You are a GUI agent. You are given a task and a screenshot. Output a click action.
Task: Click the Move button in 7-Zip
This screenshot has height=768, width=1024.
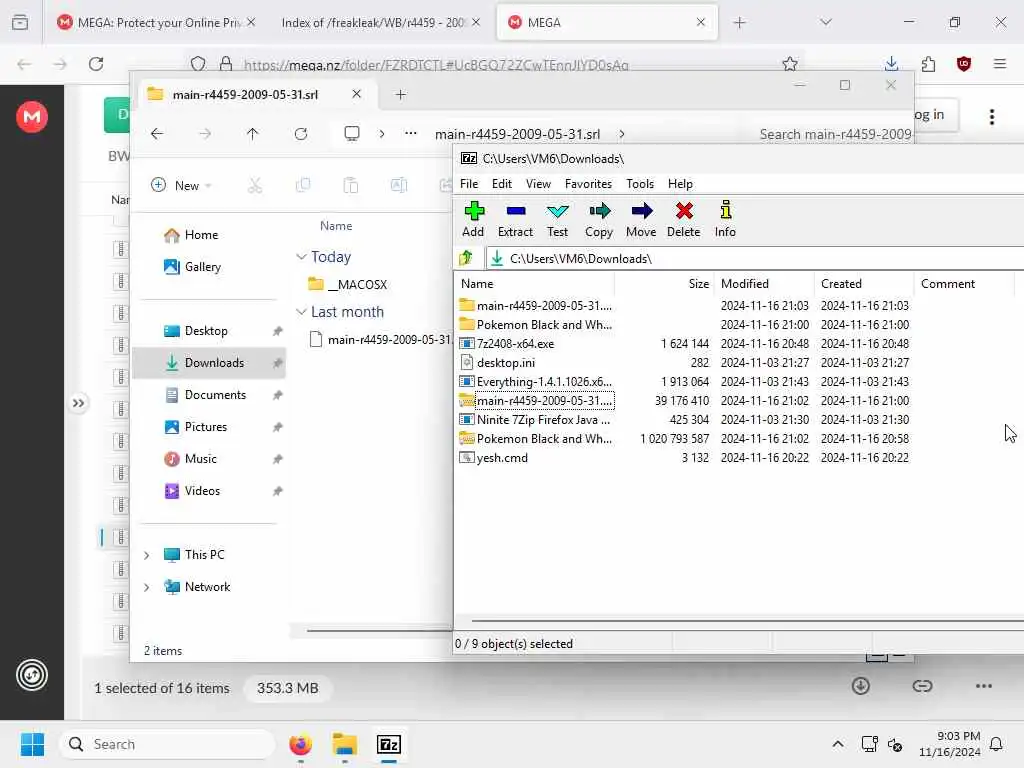pos(641,219)
